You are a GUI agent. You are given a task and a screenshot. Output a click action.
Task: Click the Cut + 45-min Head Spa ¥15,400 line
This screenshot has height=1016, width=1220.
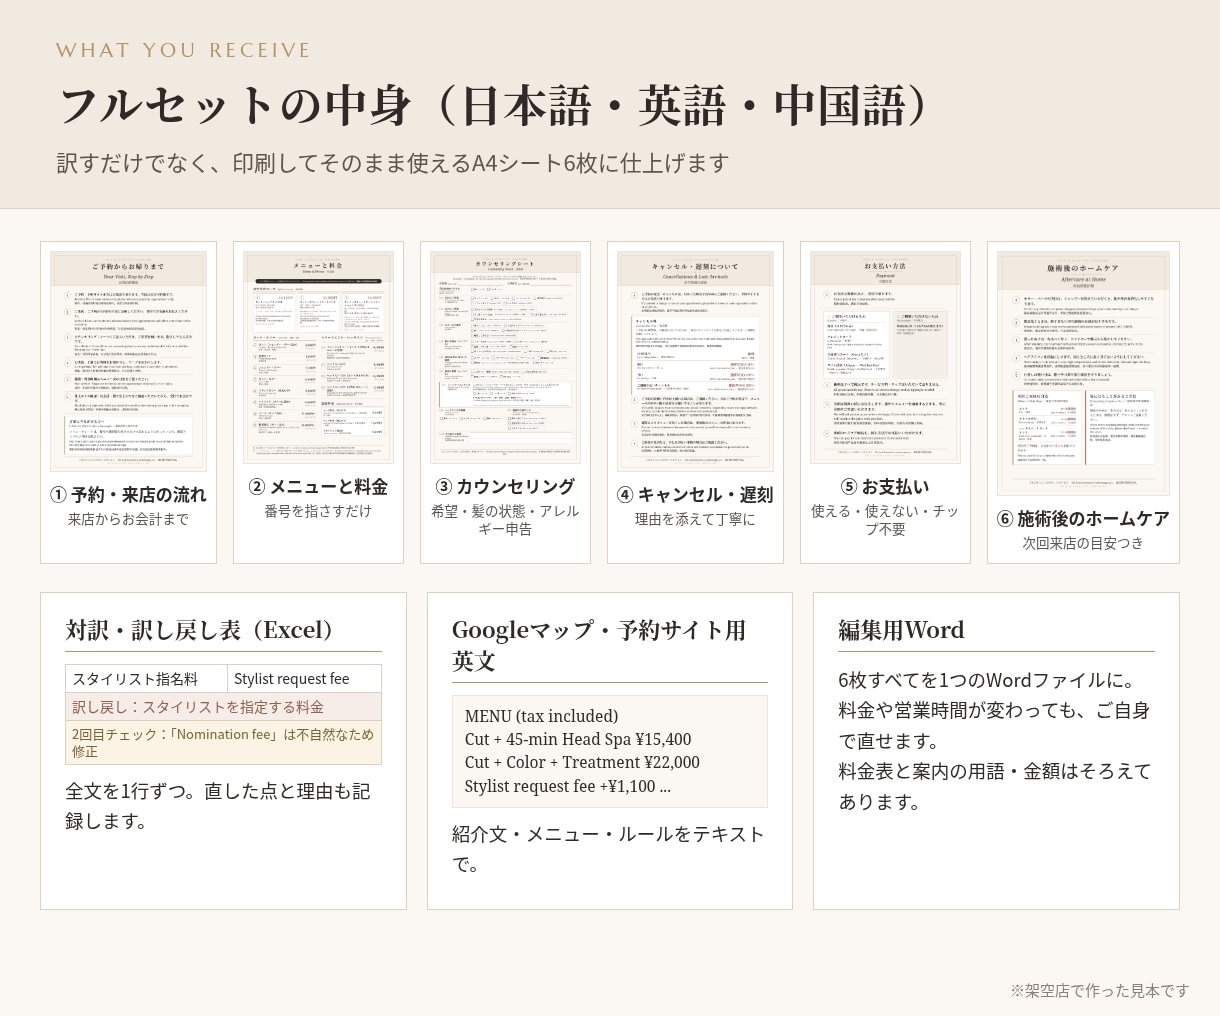click(578, 739)
